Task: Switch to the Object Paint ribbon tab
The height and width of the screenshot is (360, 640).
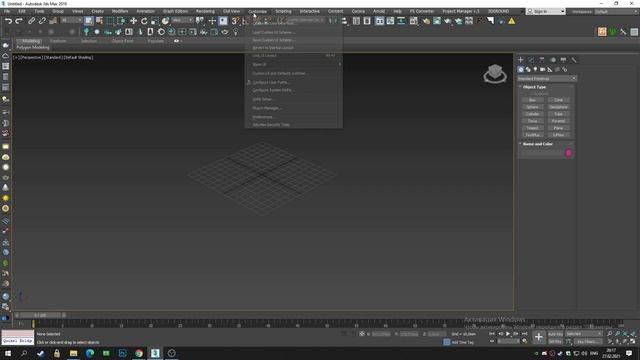Action: (x=122, y=41)
